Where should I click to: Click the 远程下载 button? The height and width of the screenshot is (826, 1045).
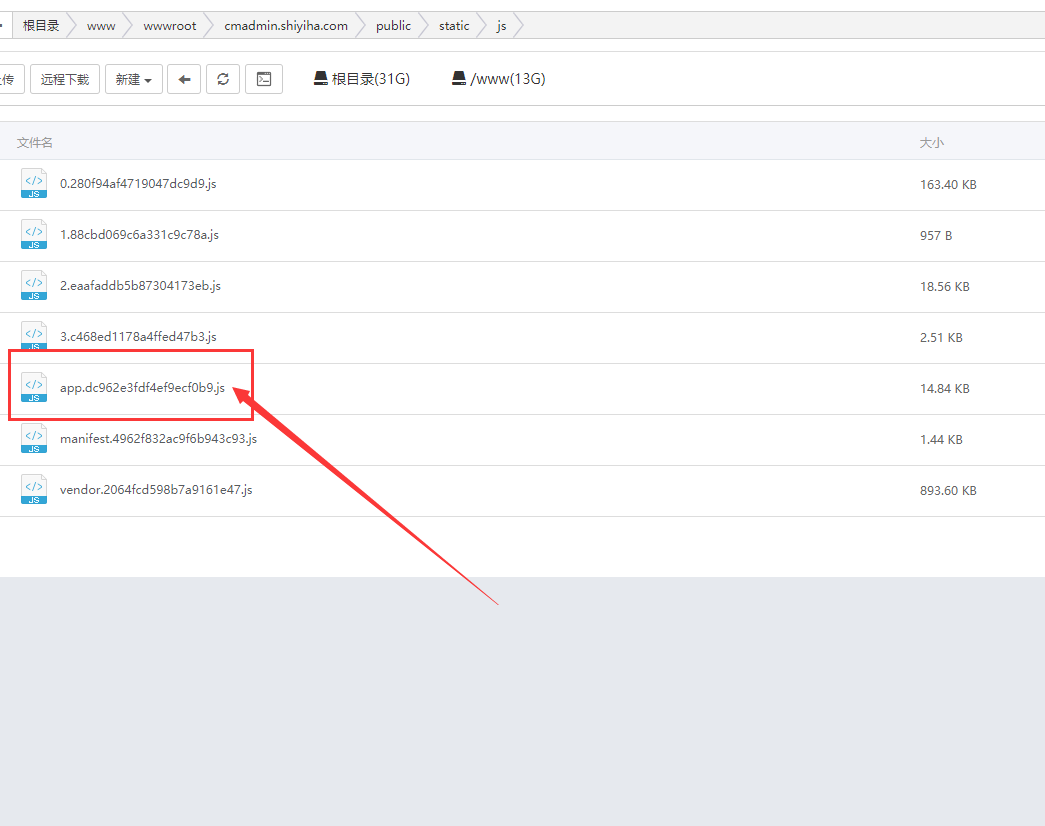[65, 79]
